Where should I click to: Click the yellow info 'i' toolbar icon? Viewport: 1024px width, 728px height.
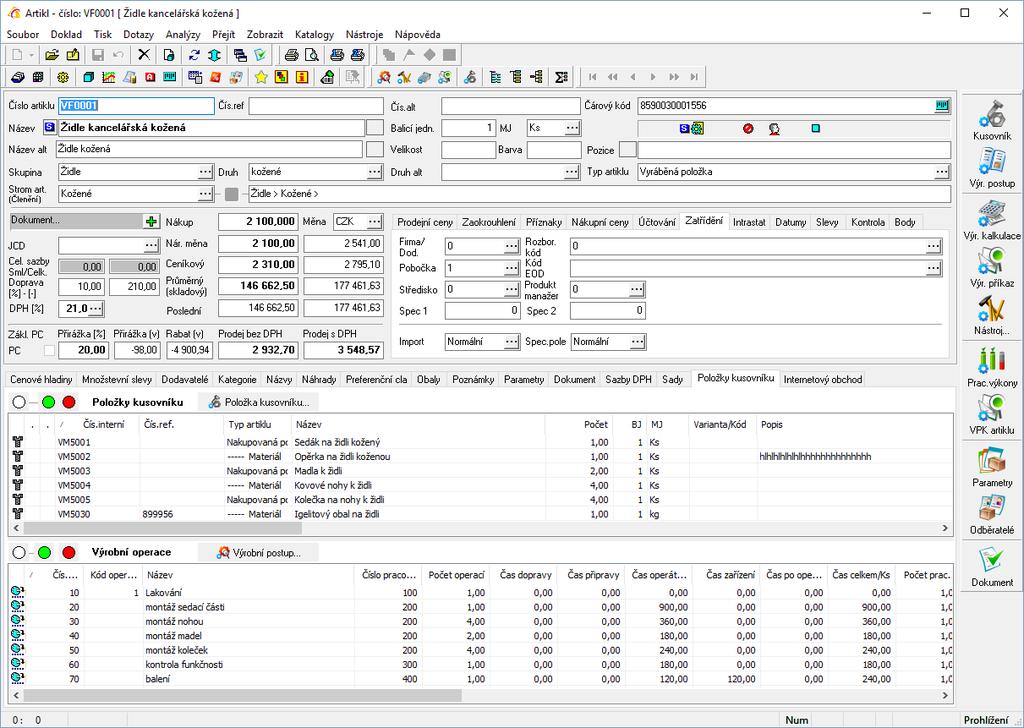tap(302, 78)
